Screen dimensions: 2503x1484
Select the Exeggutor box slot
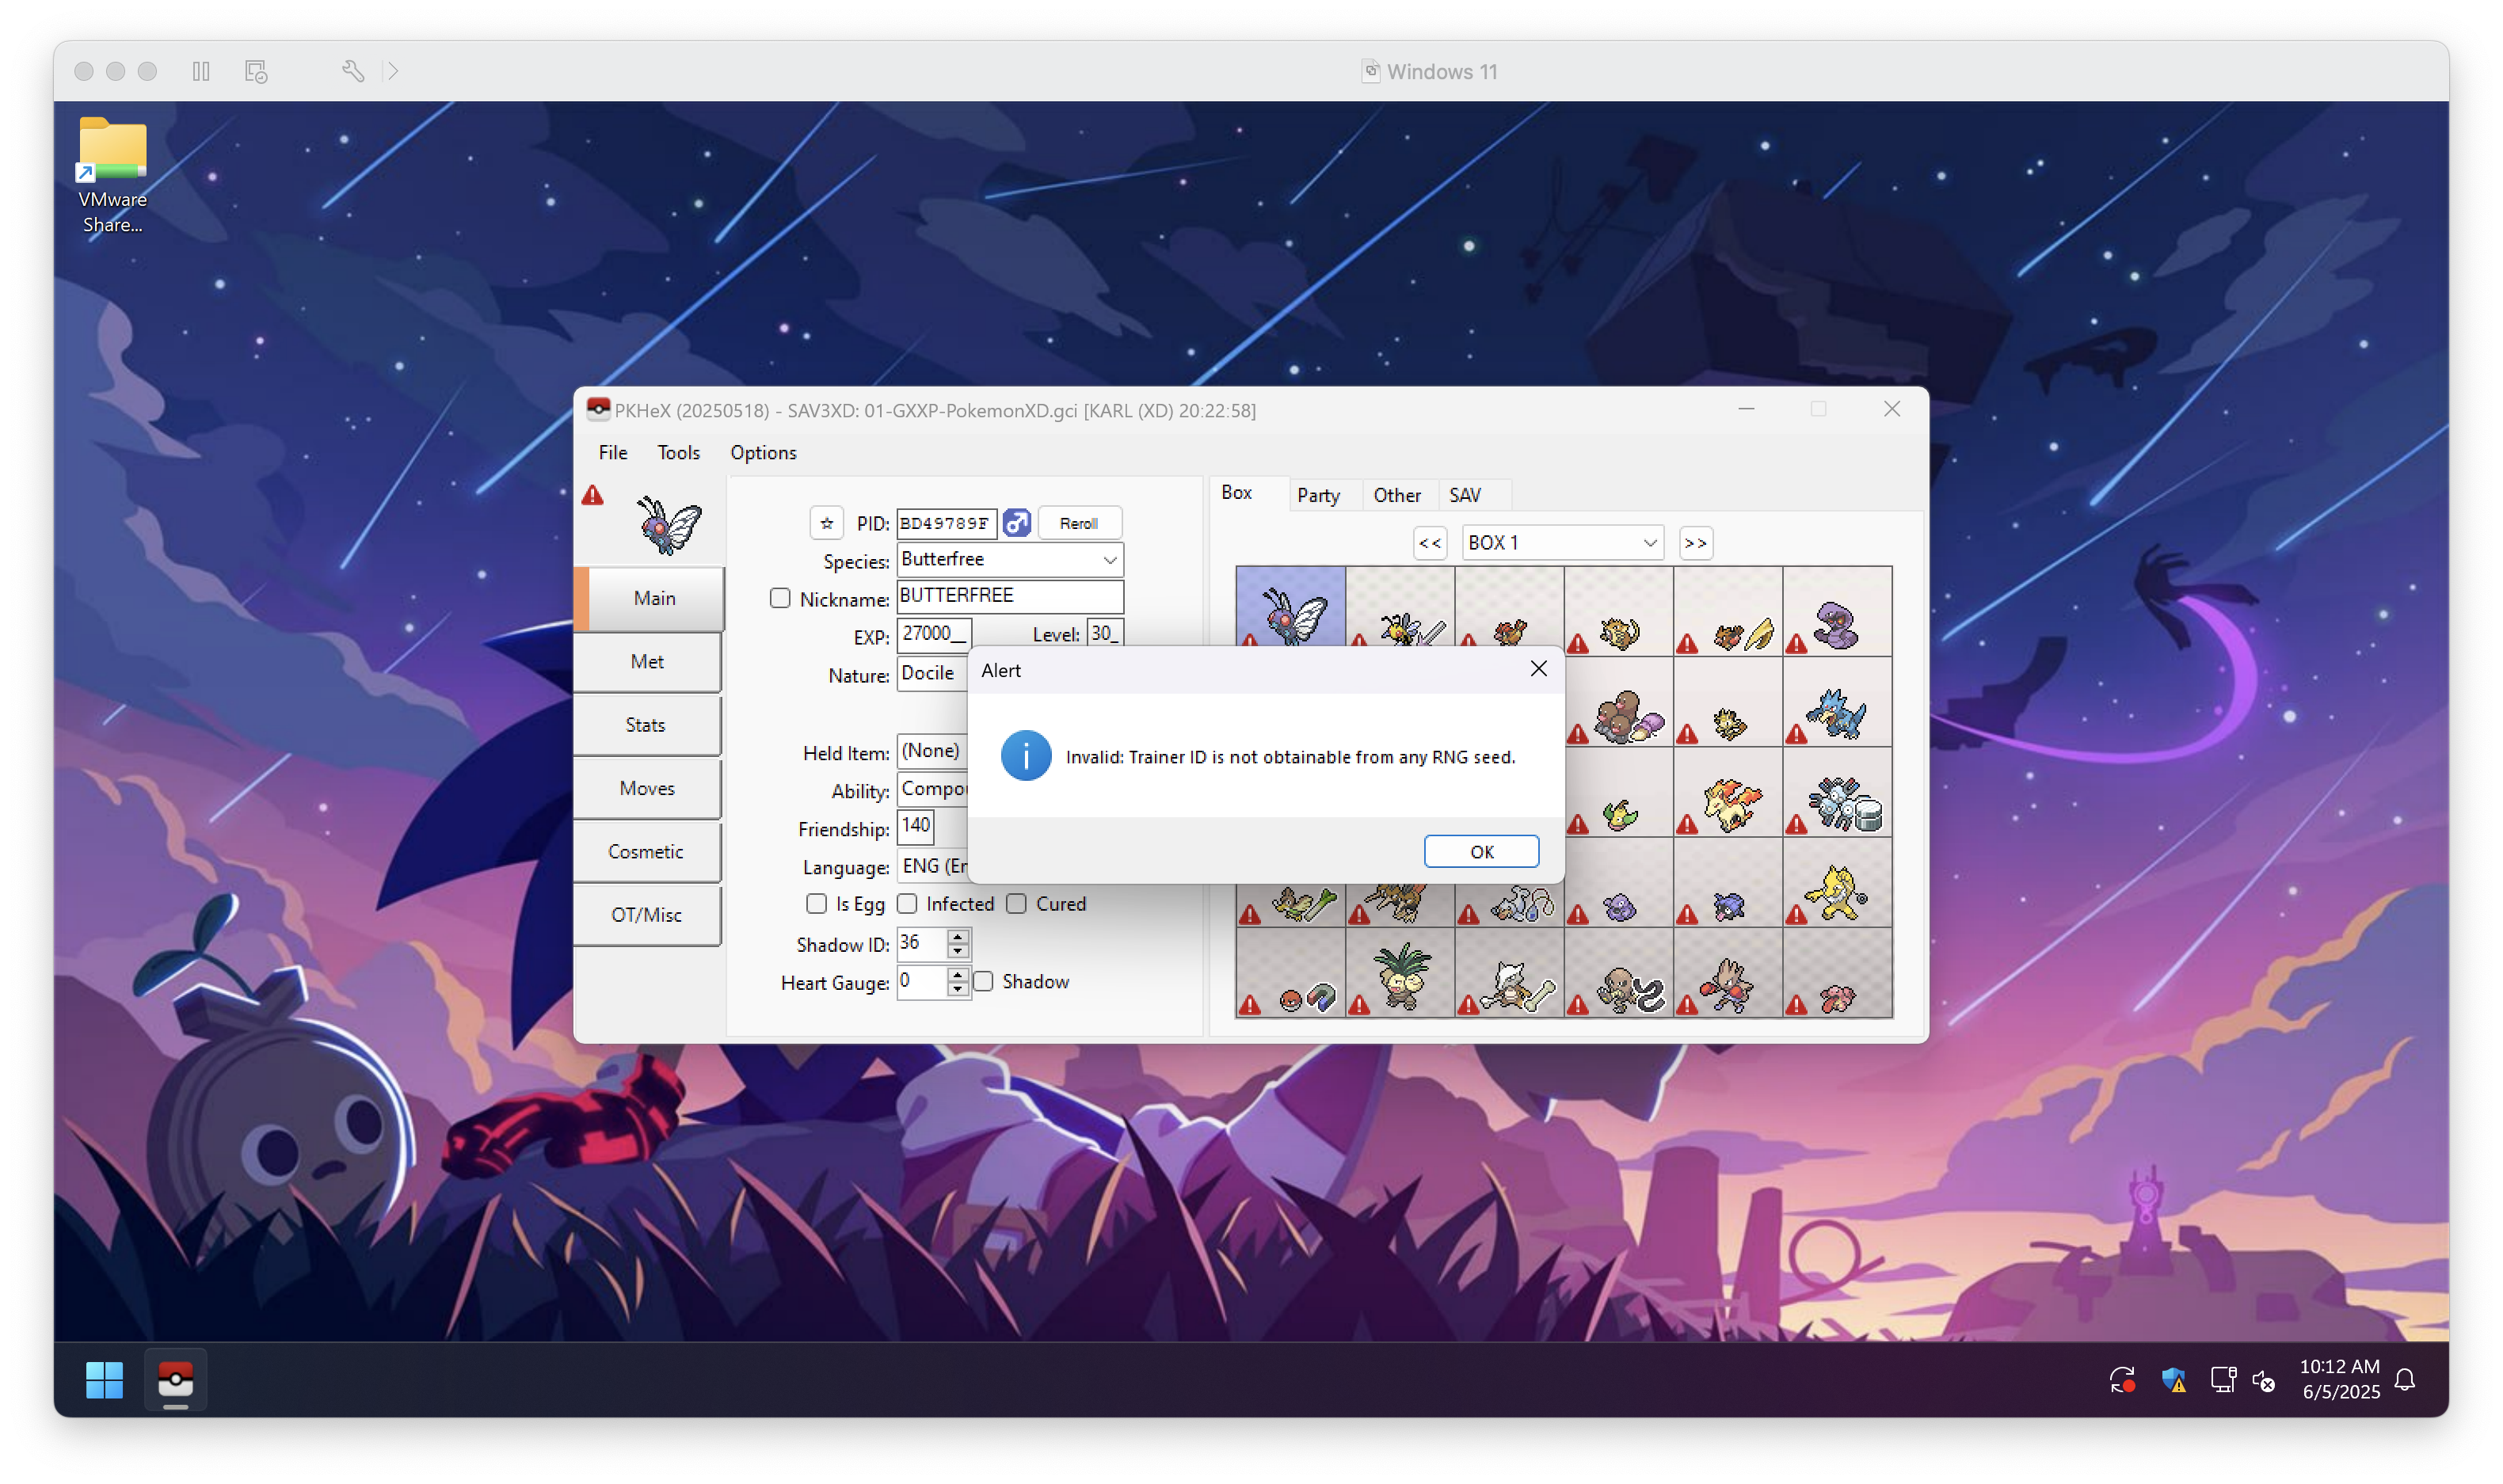1400,975
